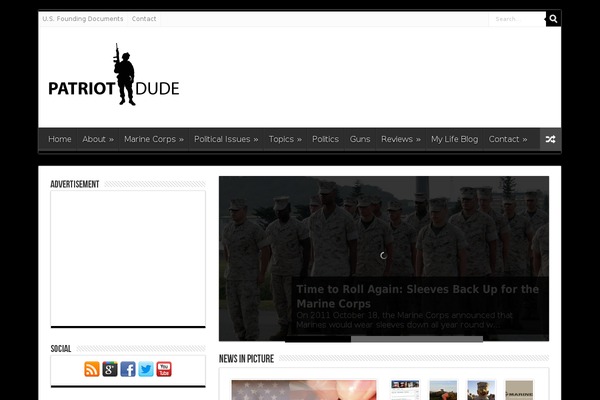The width and height of the screenshot is (600, 400).
Task: Click the search magnifier icon
Action: coord(553,19)
